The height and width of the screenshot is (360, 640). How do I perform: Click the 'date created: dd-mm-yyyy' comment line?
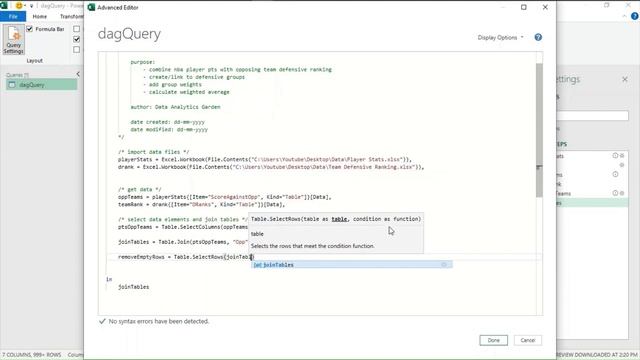[x=167, y=122]
